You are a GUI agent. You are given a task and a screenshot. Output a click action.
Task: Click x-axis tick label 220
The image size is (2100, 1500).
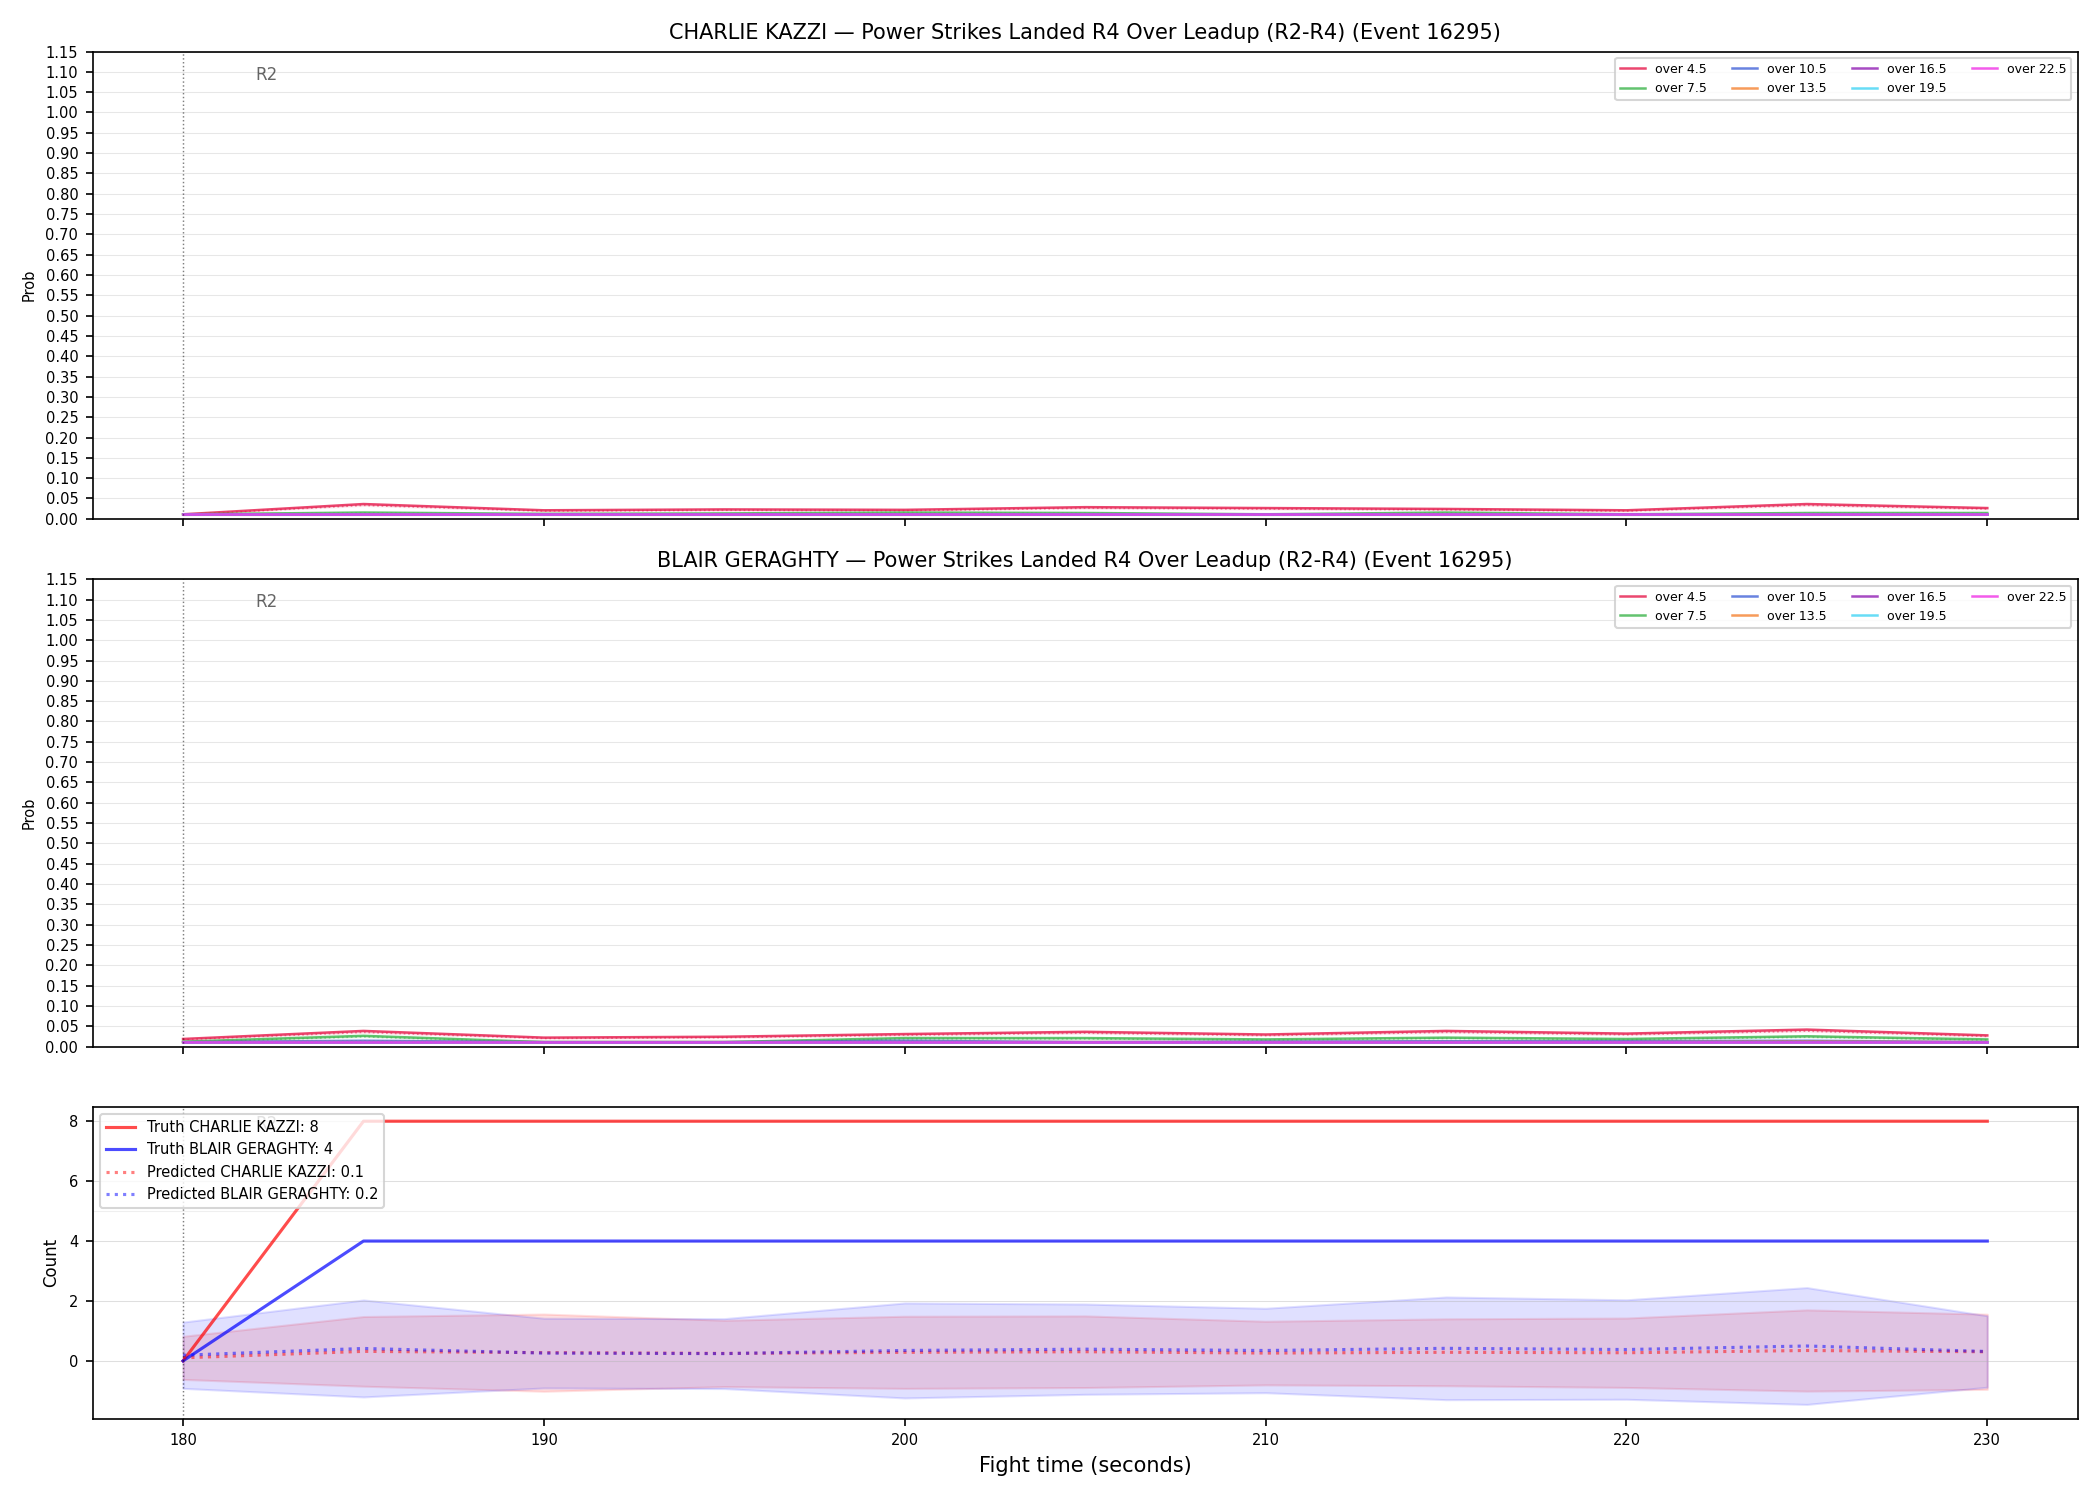[1626, 1439]
